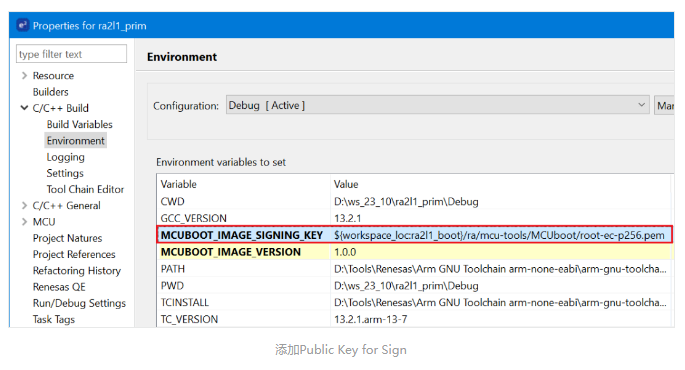Select the Environment tree item

tap(76, 141)
